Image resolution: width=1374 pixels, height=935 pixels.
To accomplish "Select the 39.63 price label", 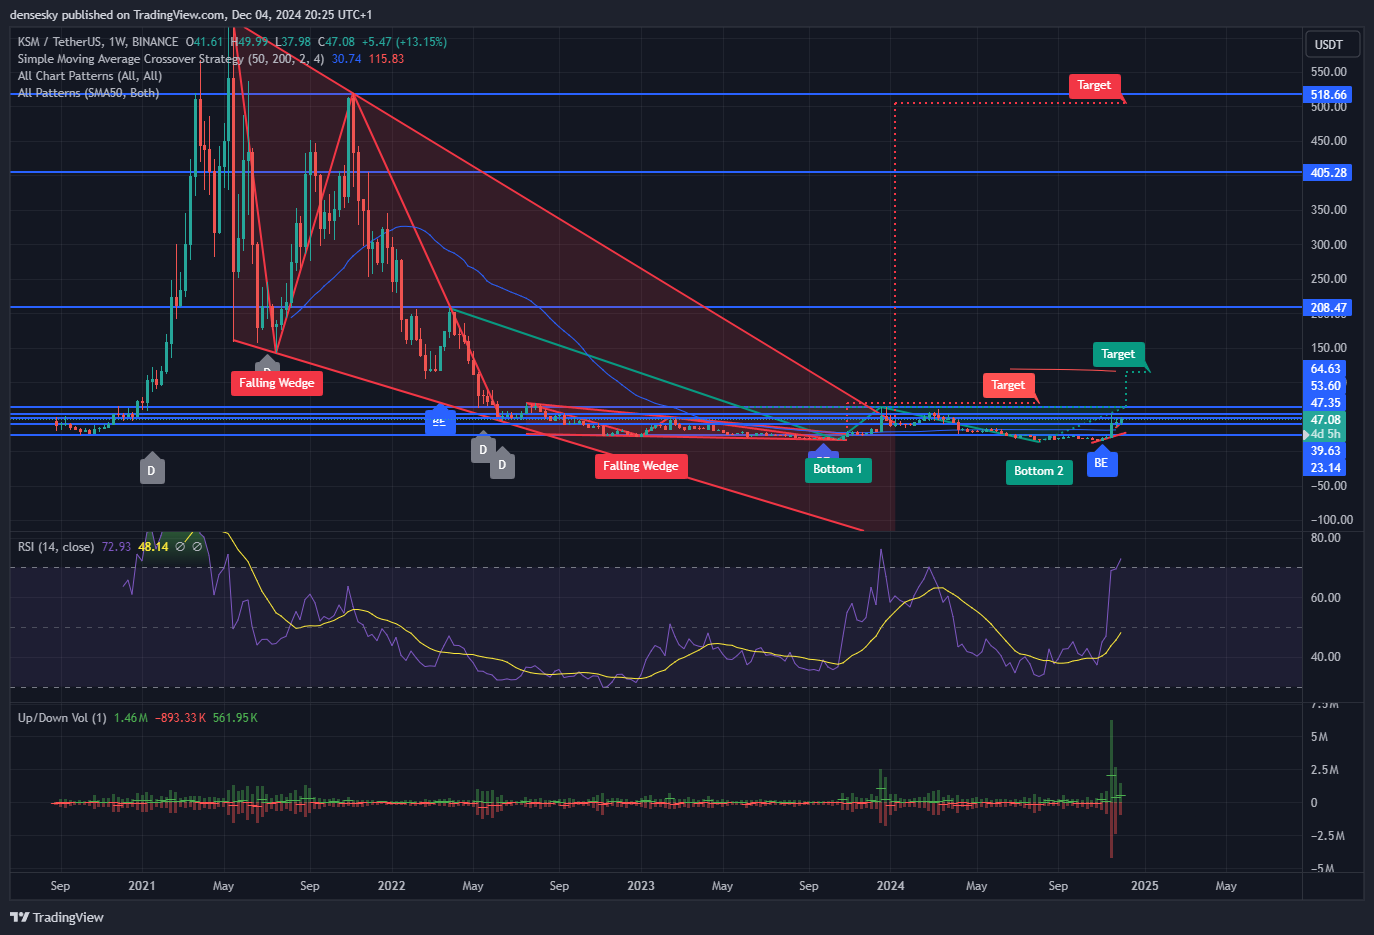I will point(1326,451).
